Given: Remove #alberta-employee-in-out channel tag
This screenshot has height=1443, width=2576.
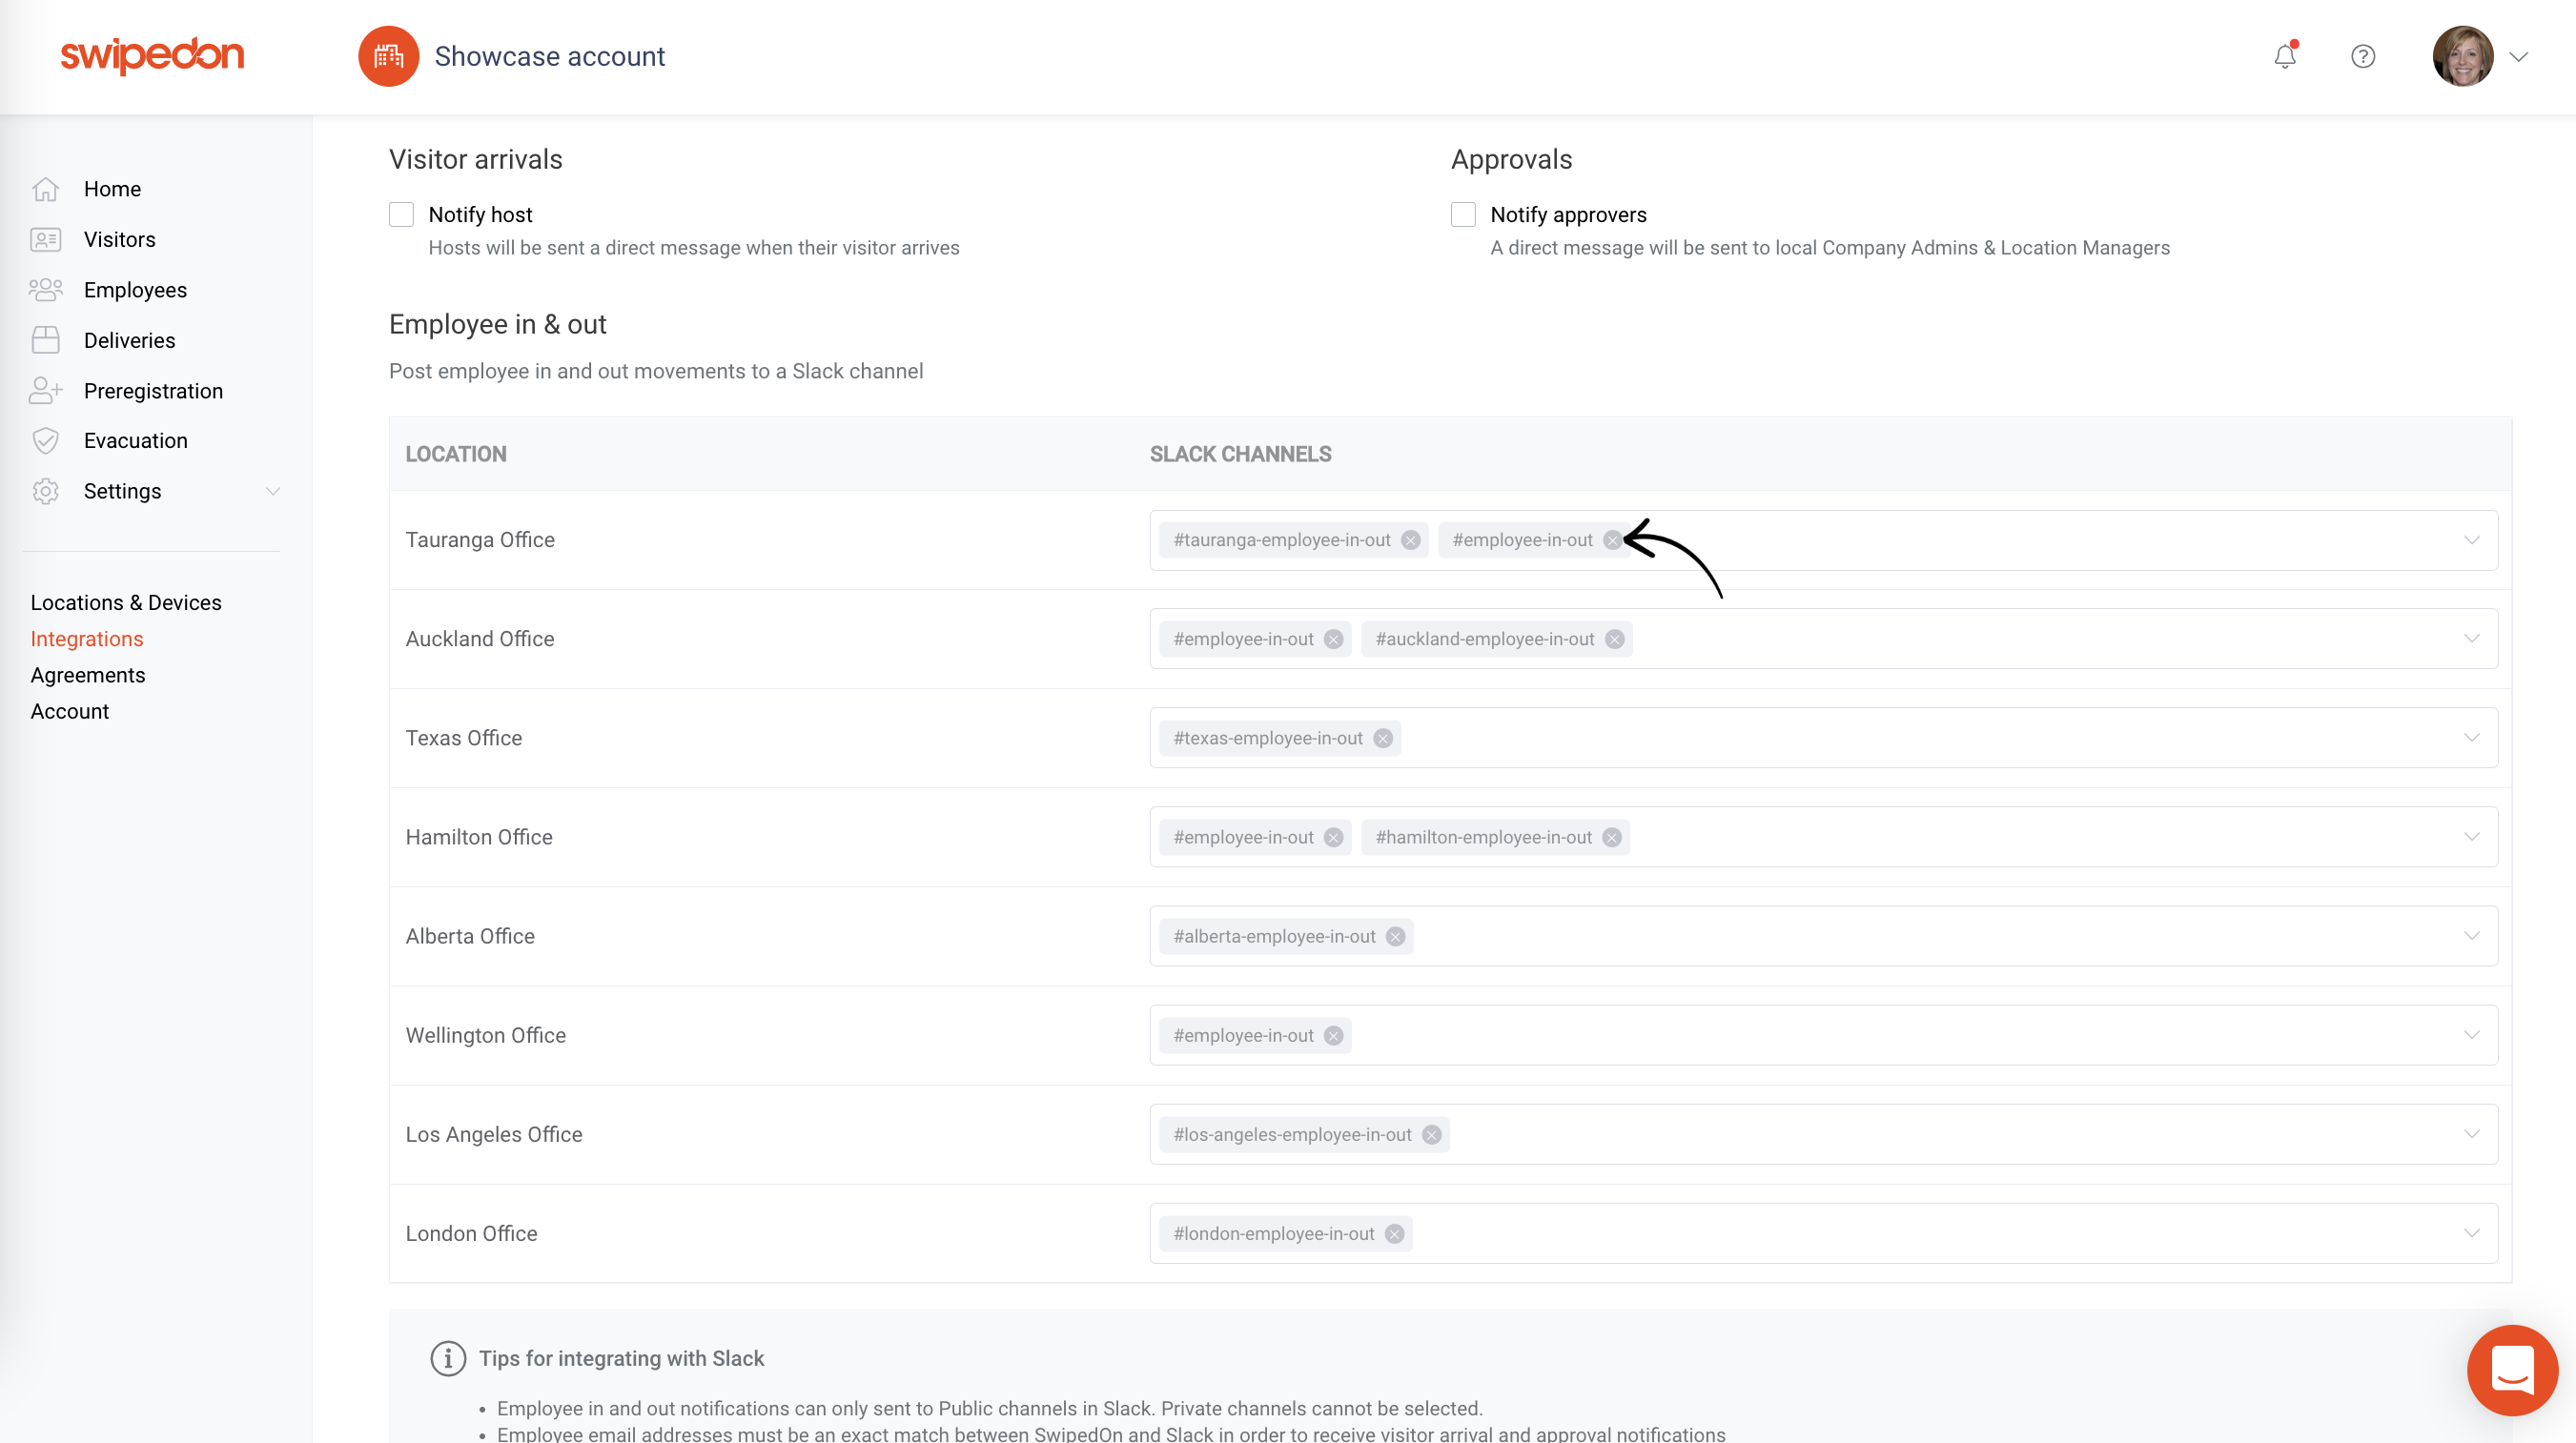Looking at the screenshot, I should [1395, 936].
